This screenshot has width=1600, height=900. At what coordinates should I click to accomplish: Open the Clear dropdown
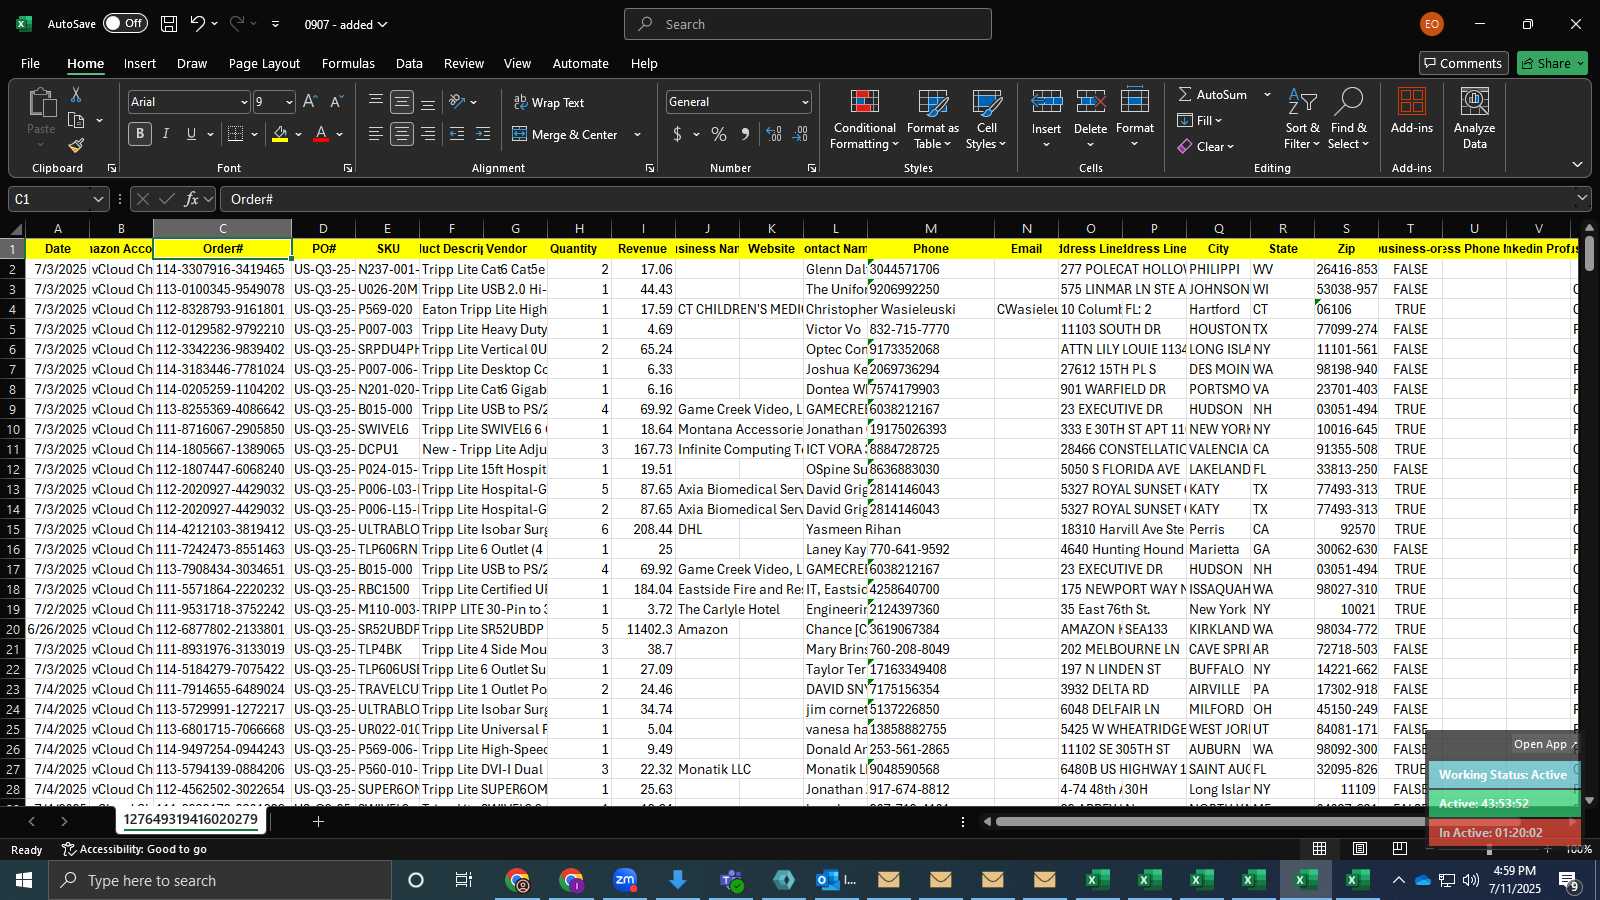1206,146
